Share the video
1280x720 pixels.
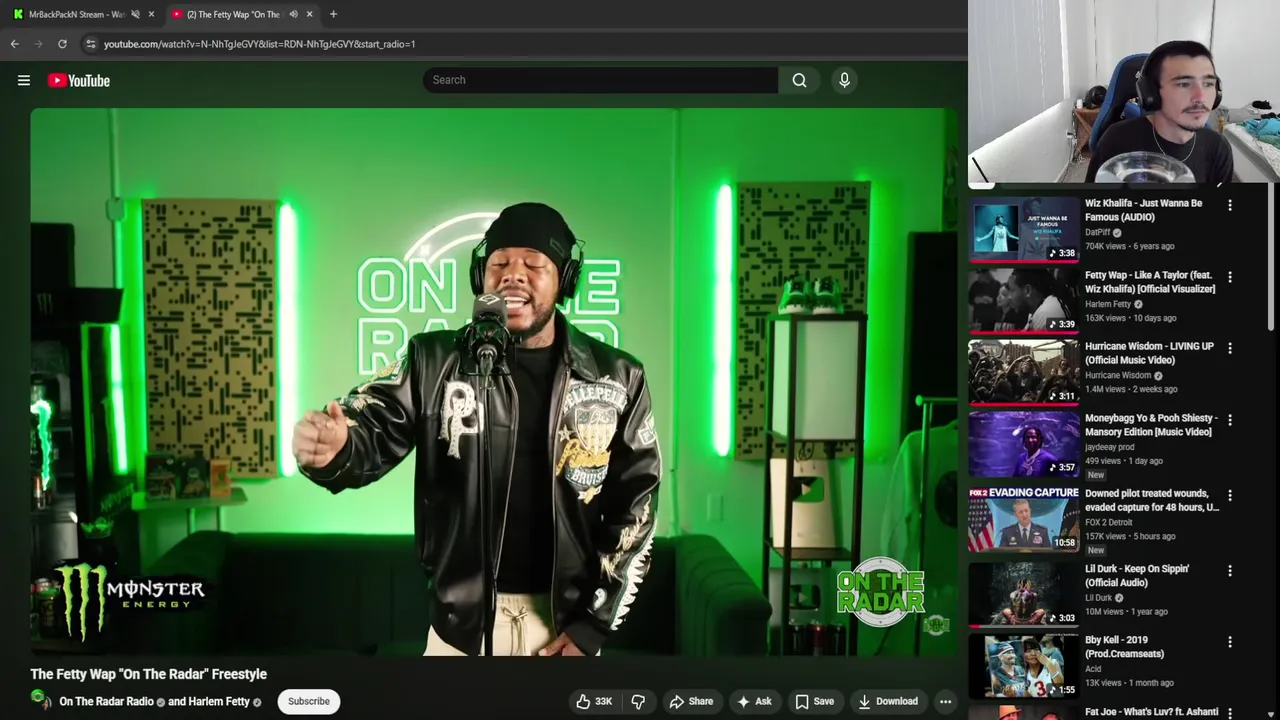click(x=691, y=701)
